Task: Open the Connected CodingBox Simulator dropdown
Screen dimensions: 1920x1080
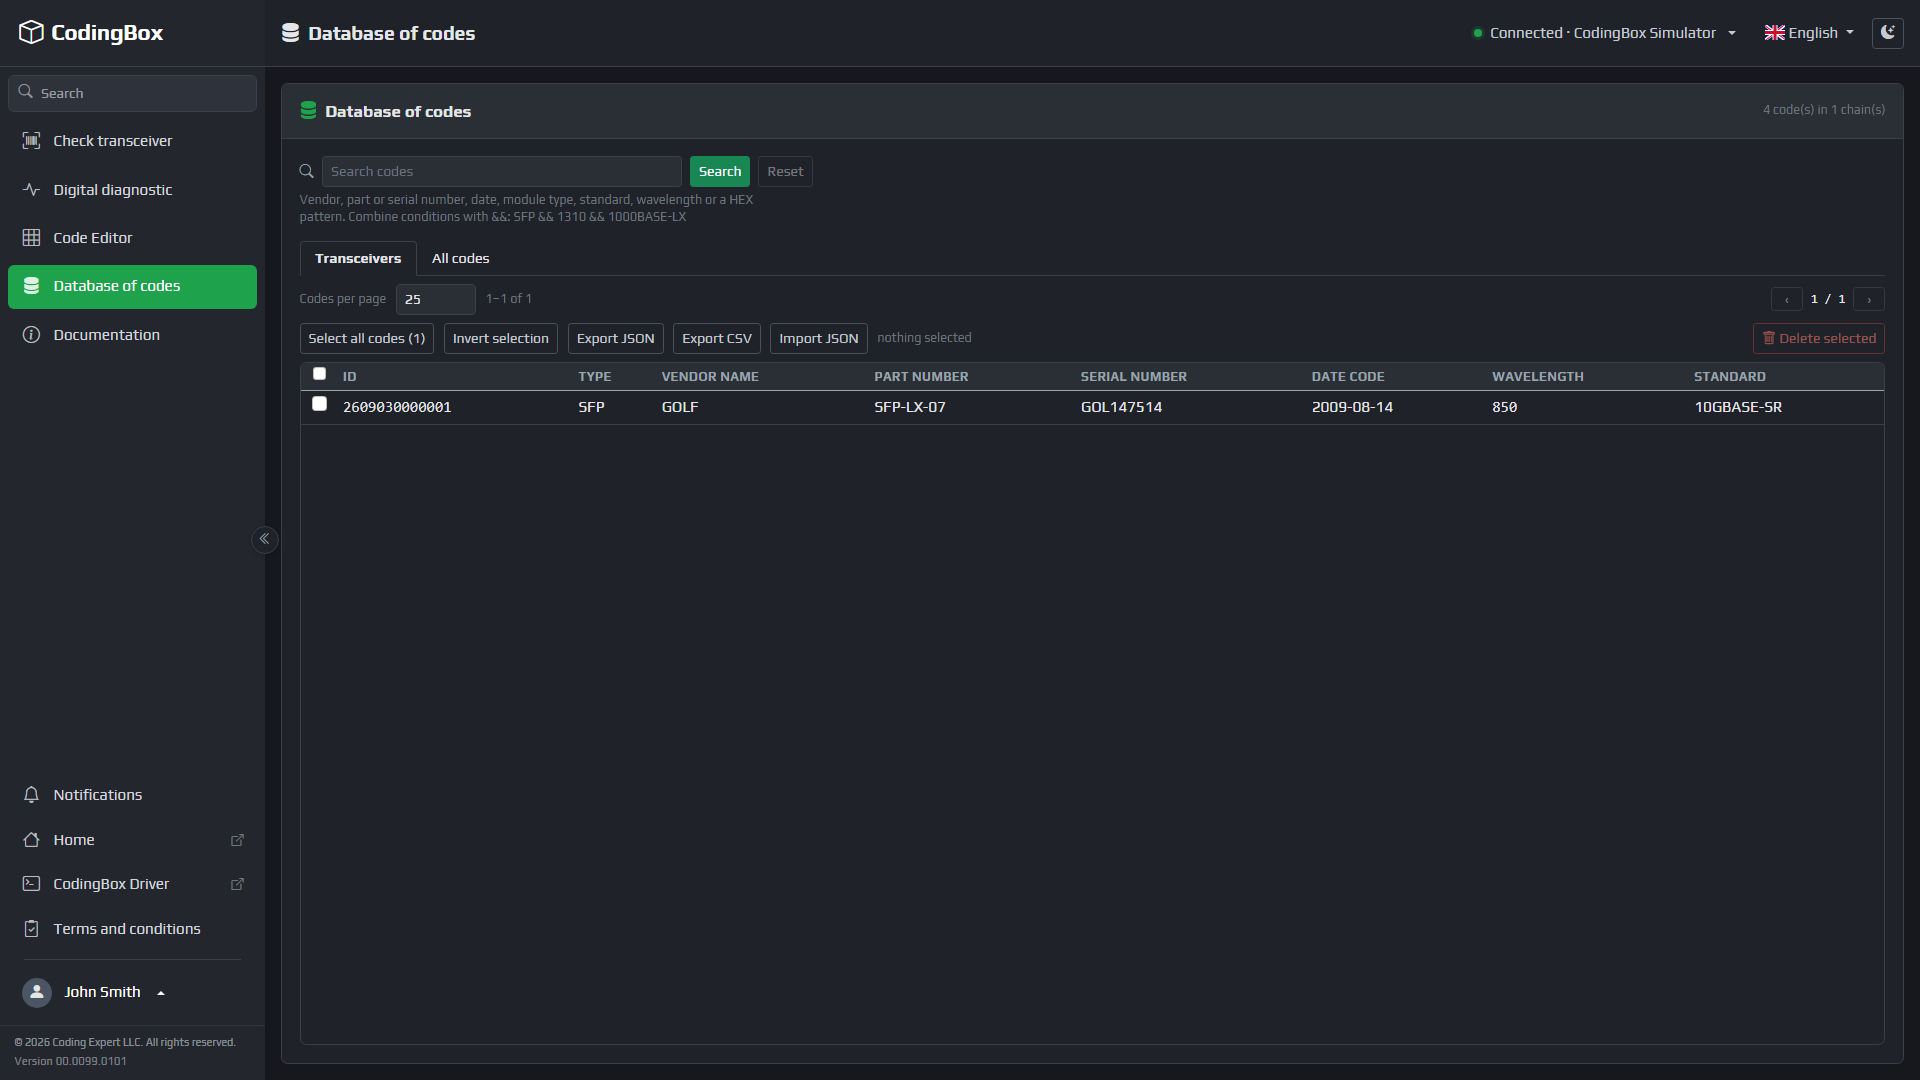Action: coord(1605,33)
